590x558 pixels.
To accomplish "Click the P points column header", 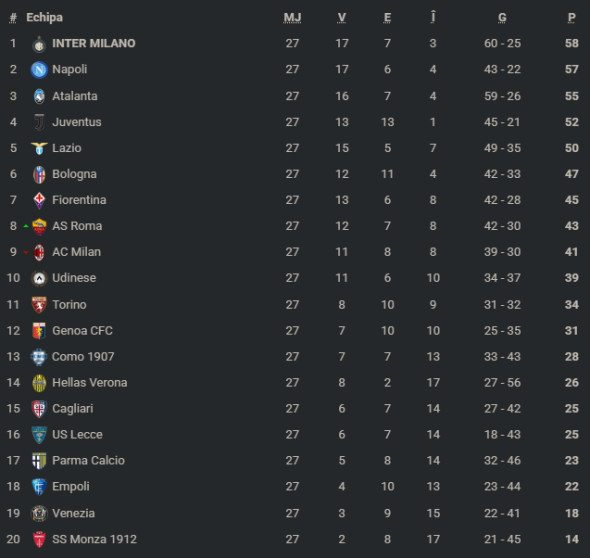I will click(572, 18).
